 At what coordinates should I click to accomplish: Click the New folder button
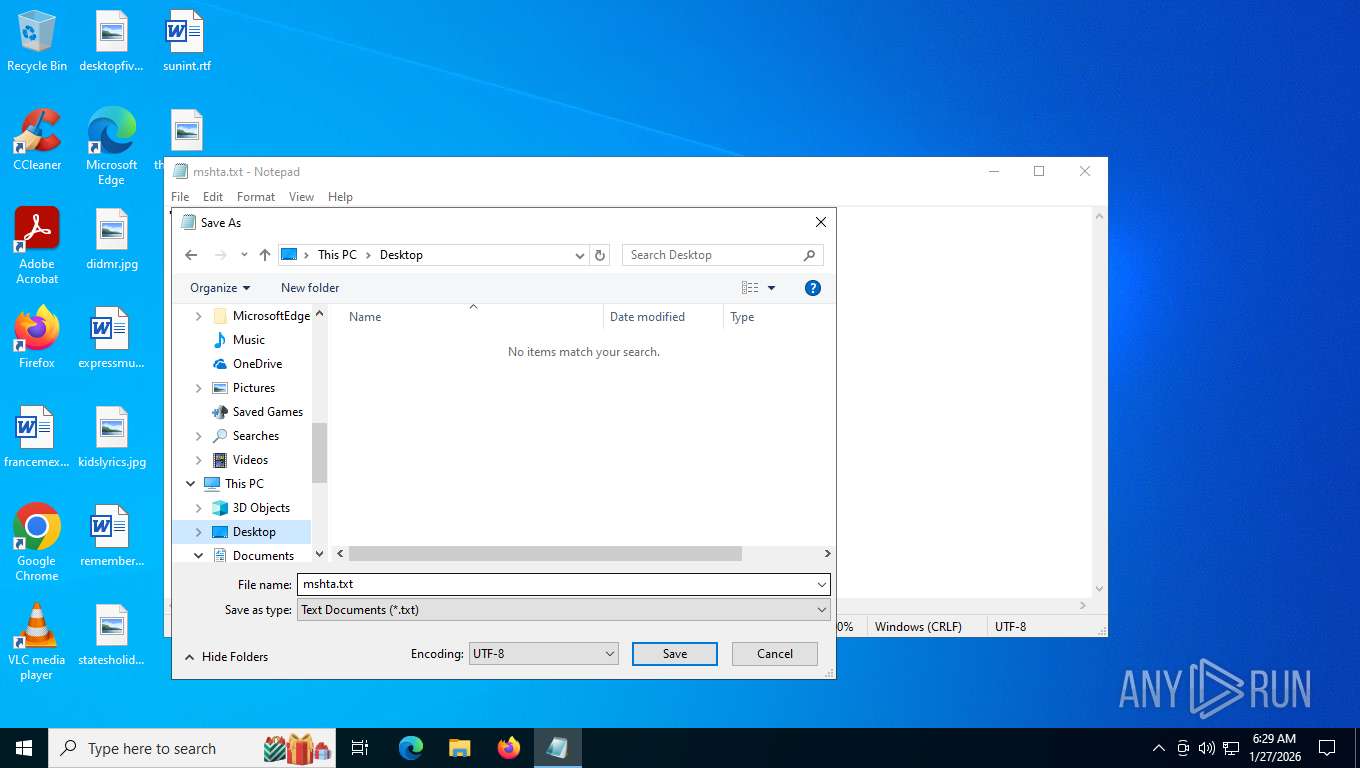310,288
